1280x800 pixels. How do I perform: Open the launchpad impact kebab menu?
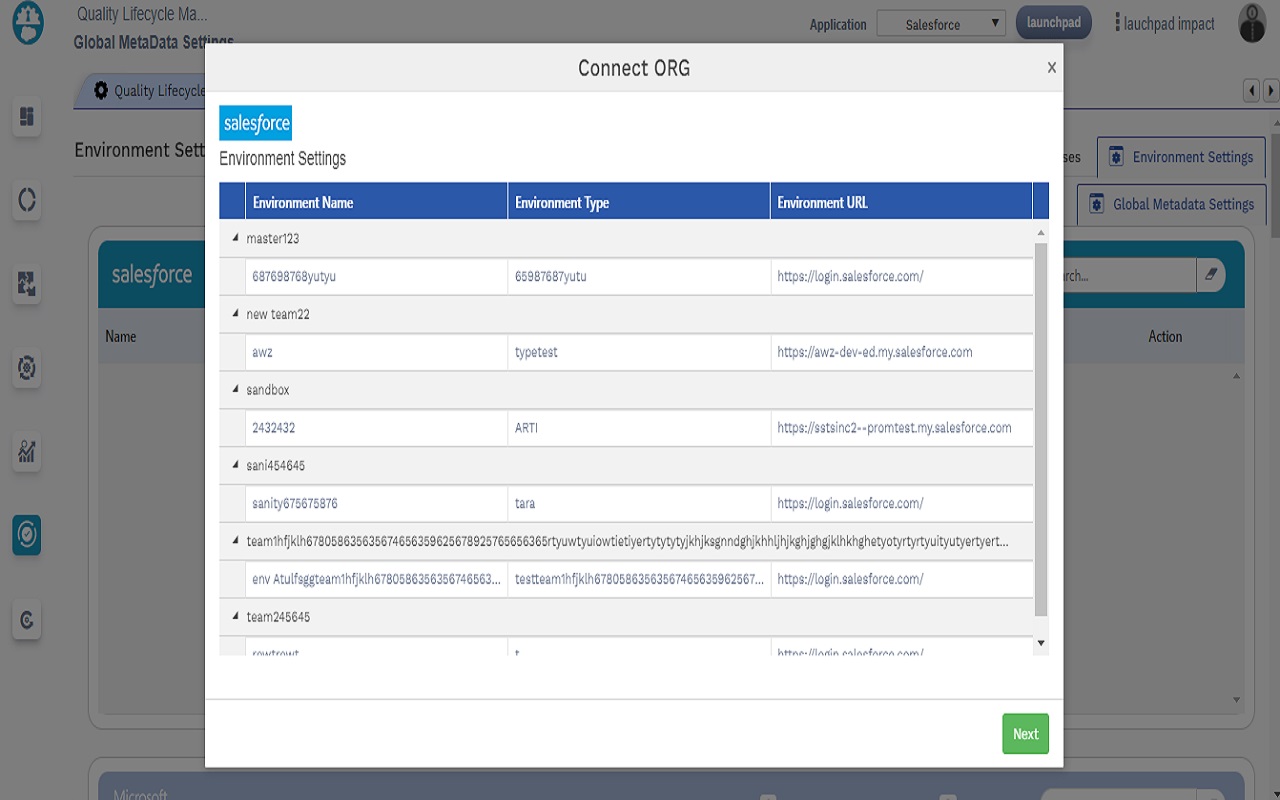pos(1118,22)
